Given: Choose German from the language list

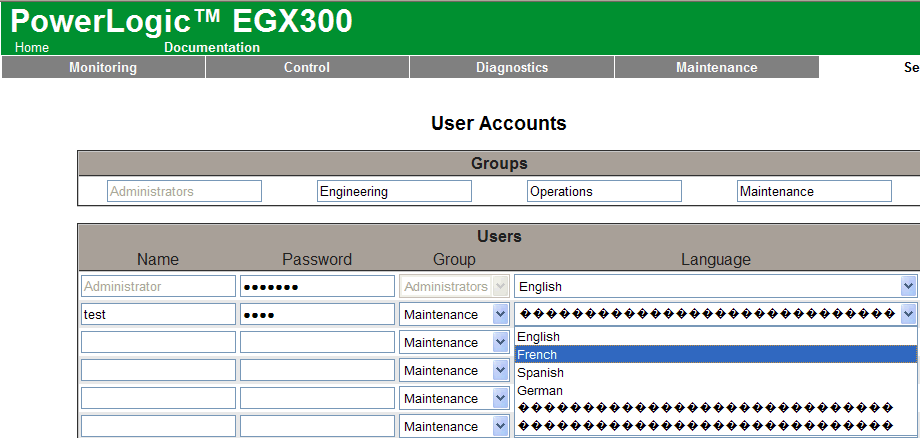Looking at the screenshot, I should pyautogui.click(x=715, y=391).
